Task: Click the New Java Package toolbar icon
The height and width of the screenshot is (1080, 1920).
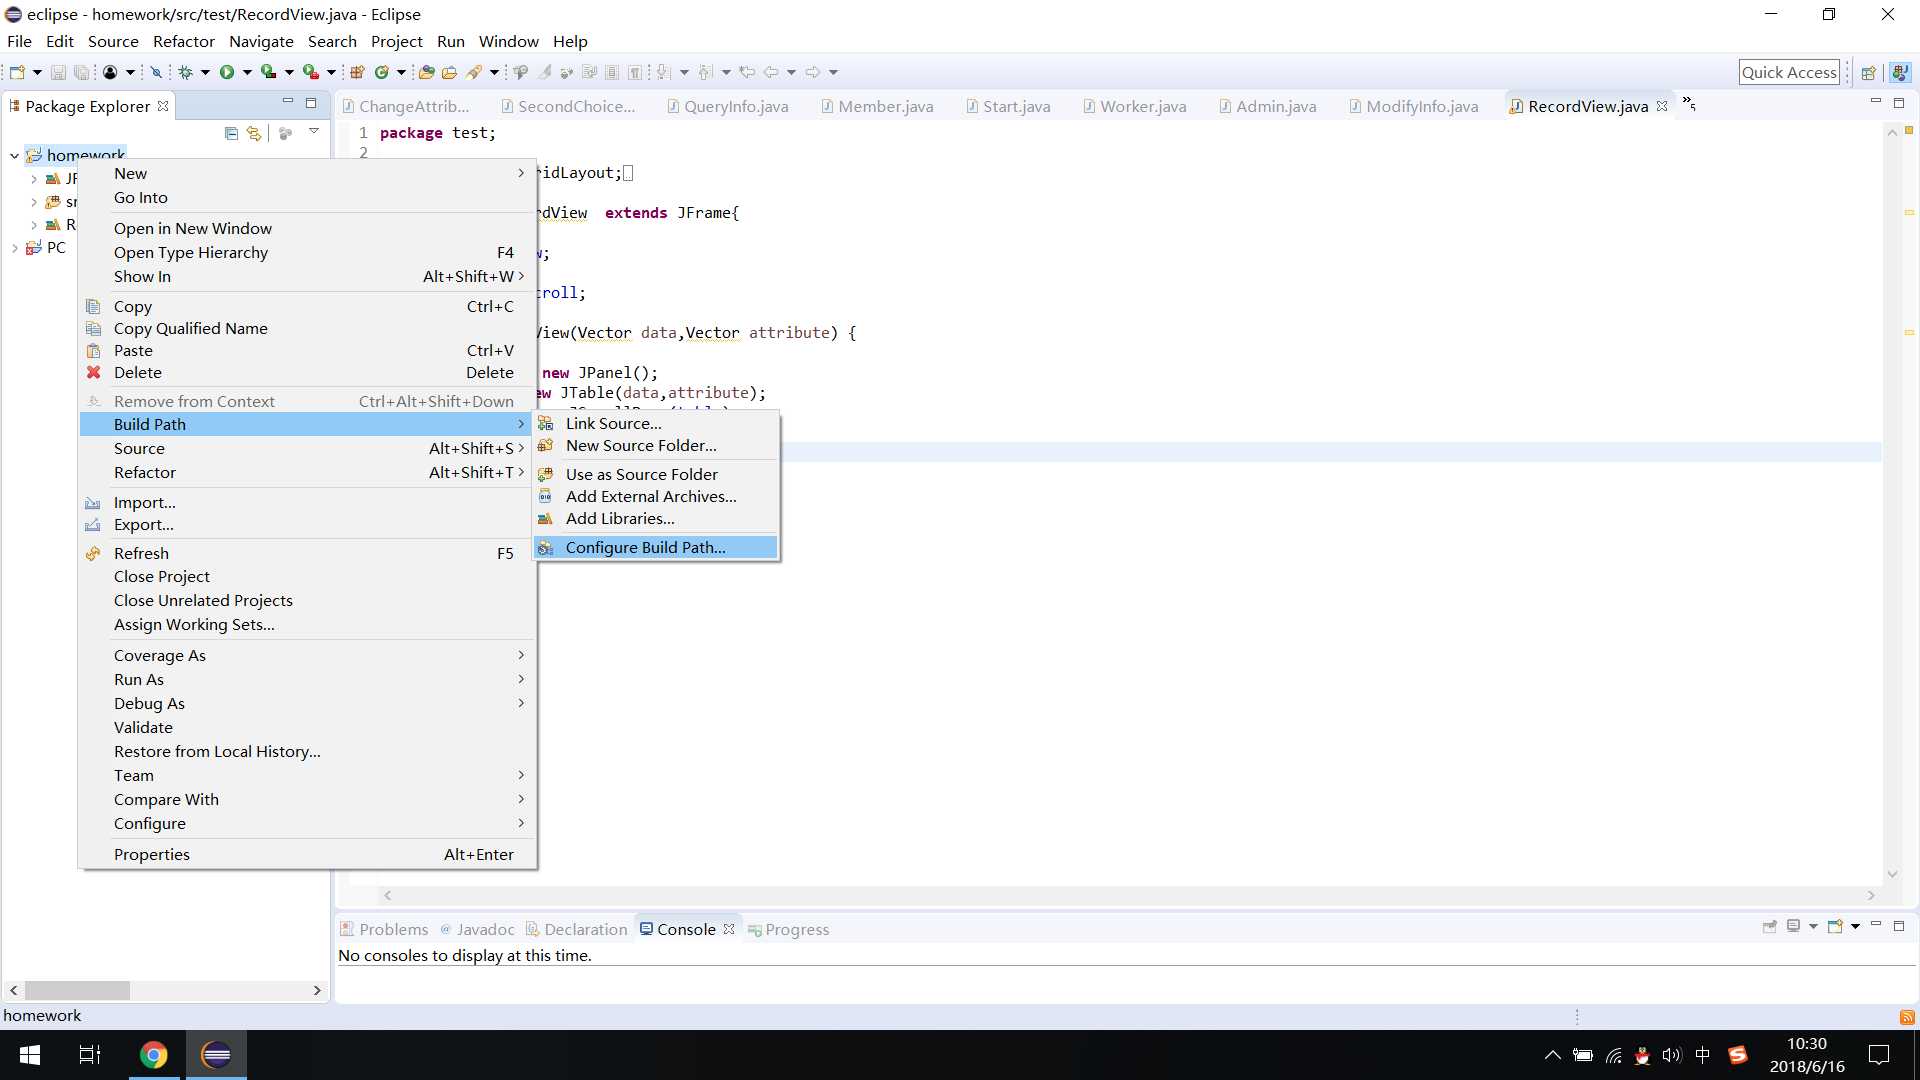Action: pos(357,72)
